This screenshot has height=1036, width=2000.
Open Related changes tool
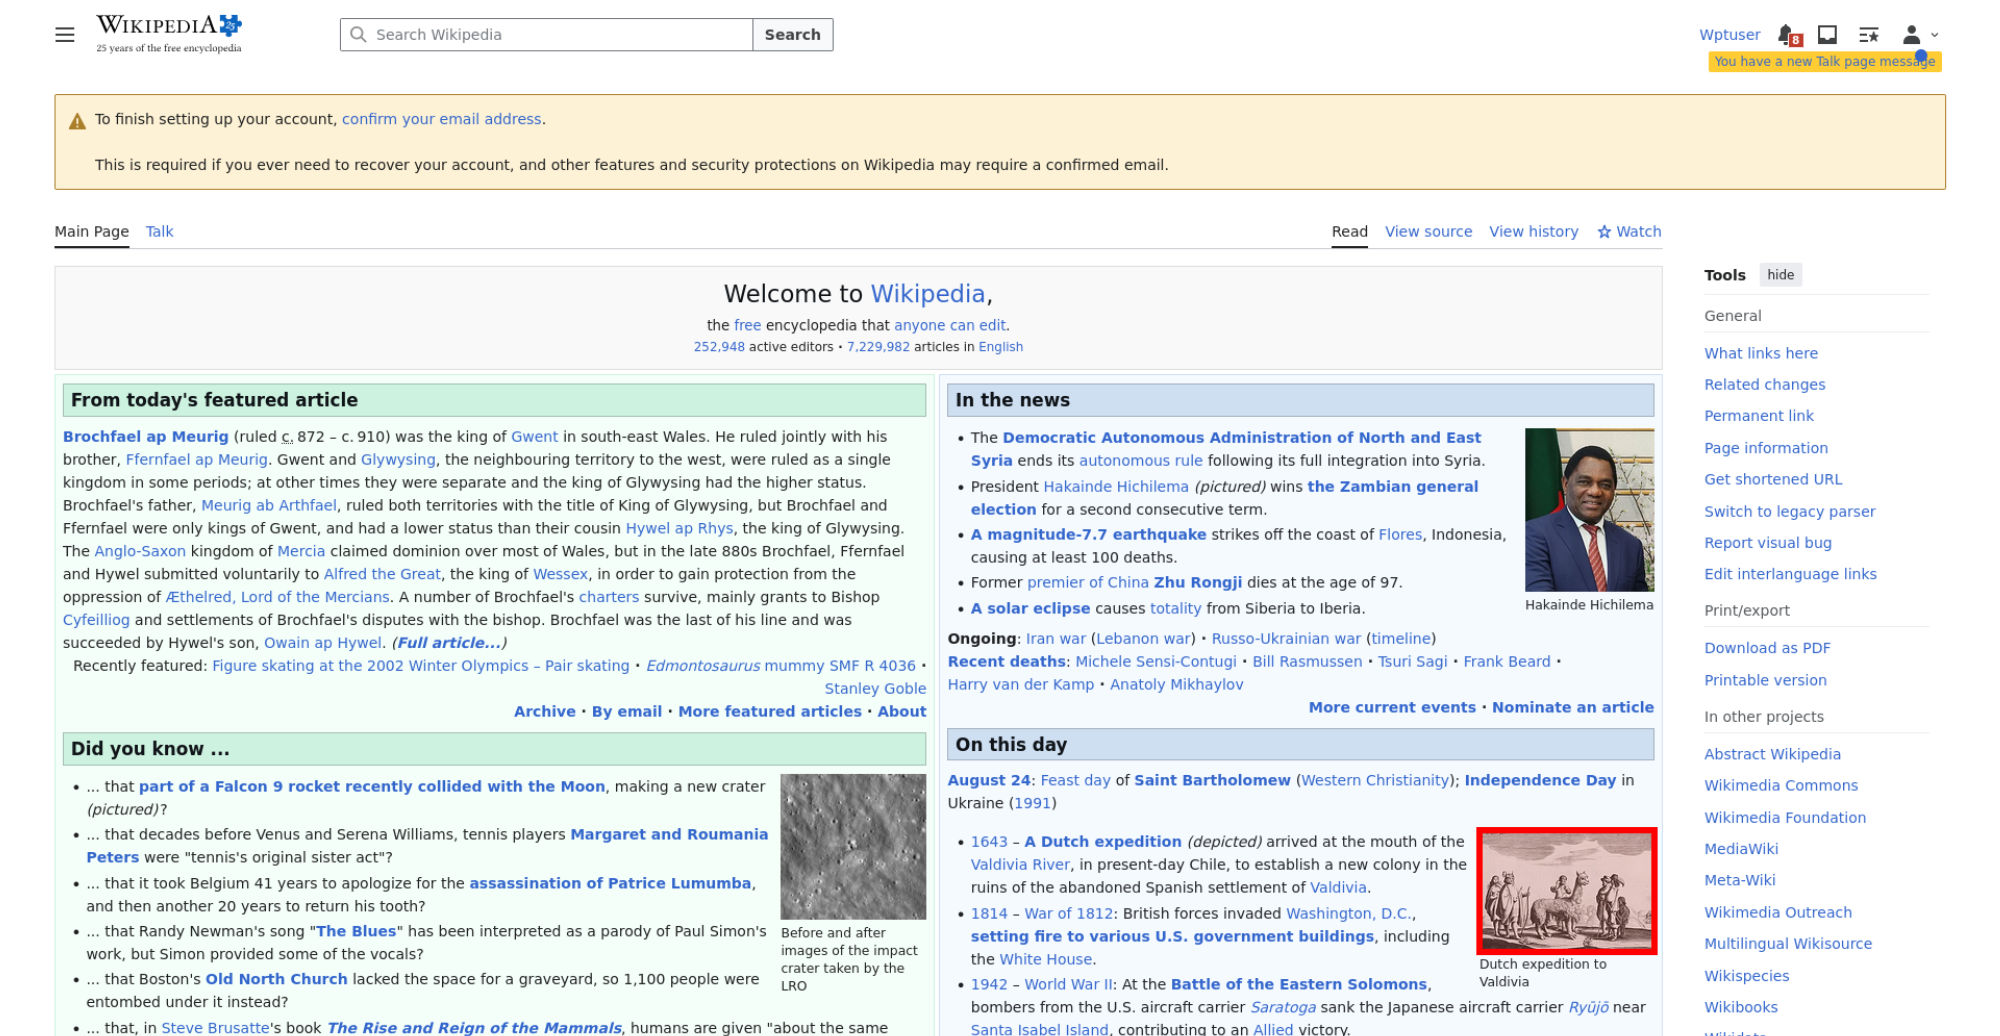(1764, 385)
